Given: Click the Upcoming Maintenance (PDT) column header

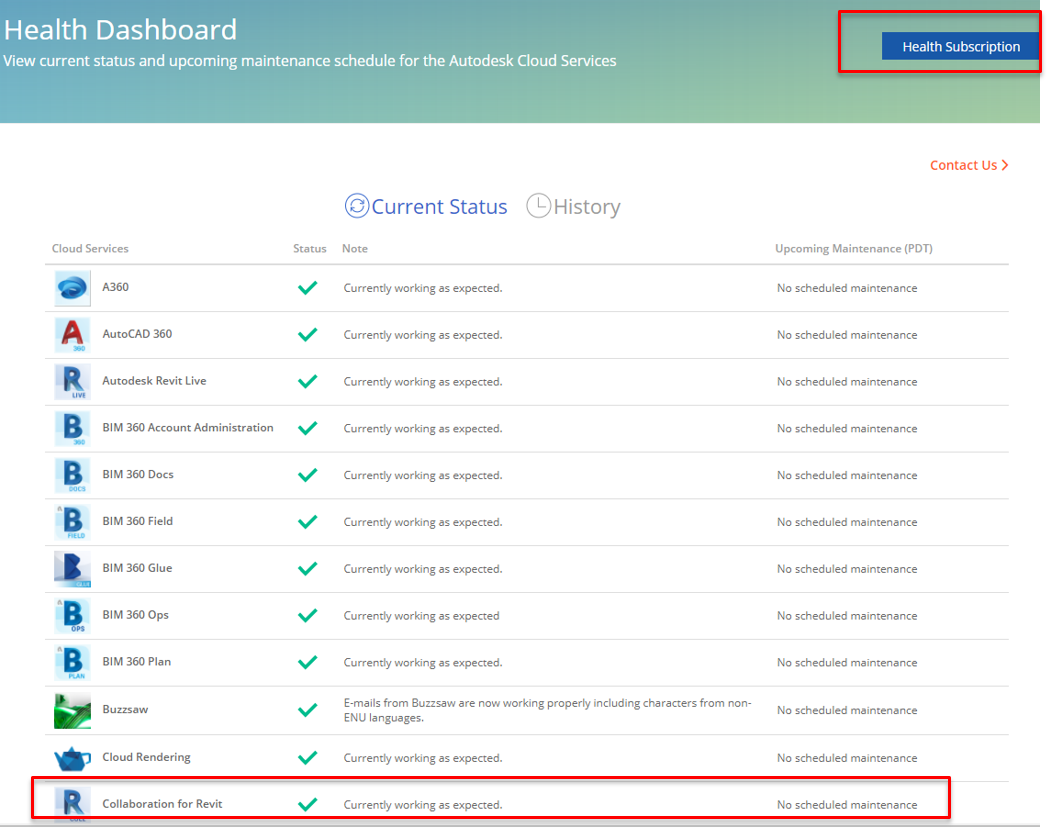Looking at the screenshot, I should tap(853, 248).
